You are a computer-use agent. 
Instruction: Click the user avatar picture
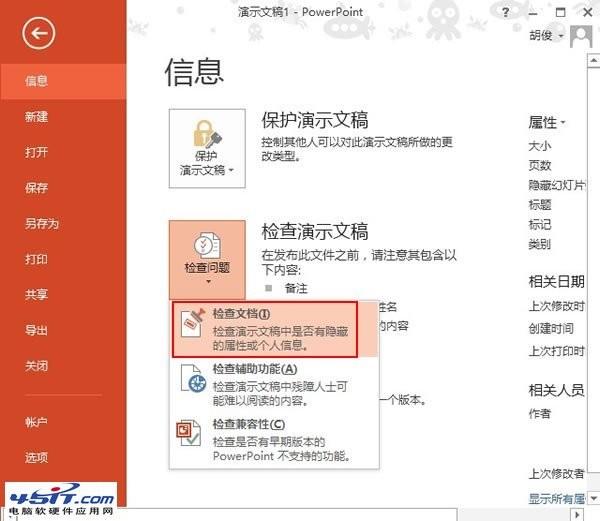click(x=581, y=36)
